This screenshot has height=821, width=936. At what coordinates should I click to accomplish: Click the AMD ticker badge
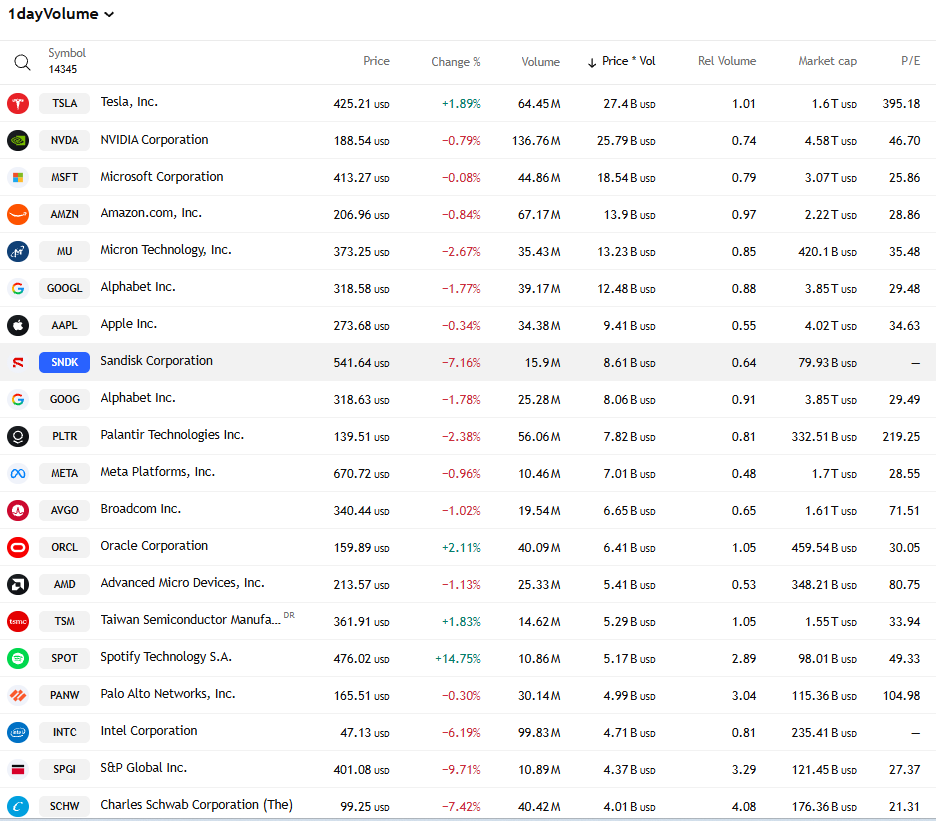64,585
